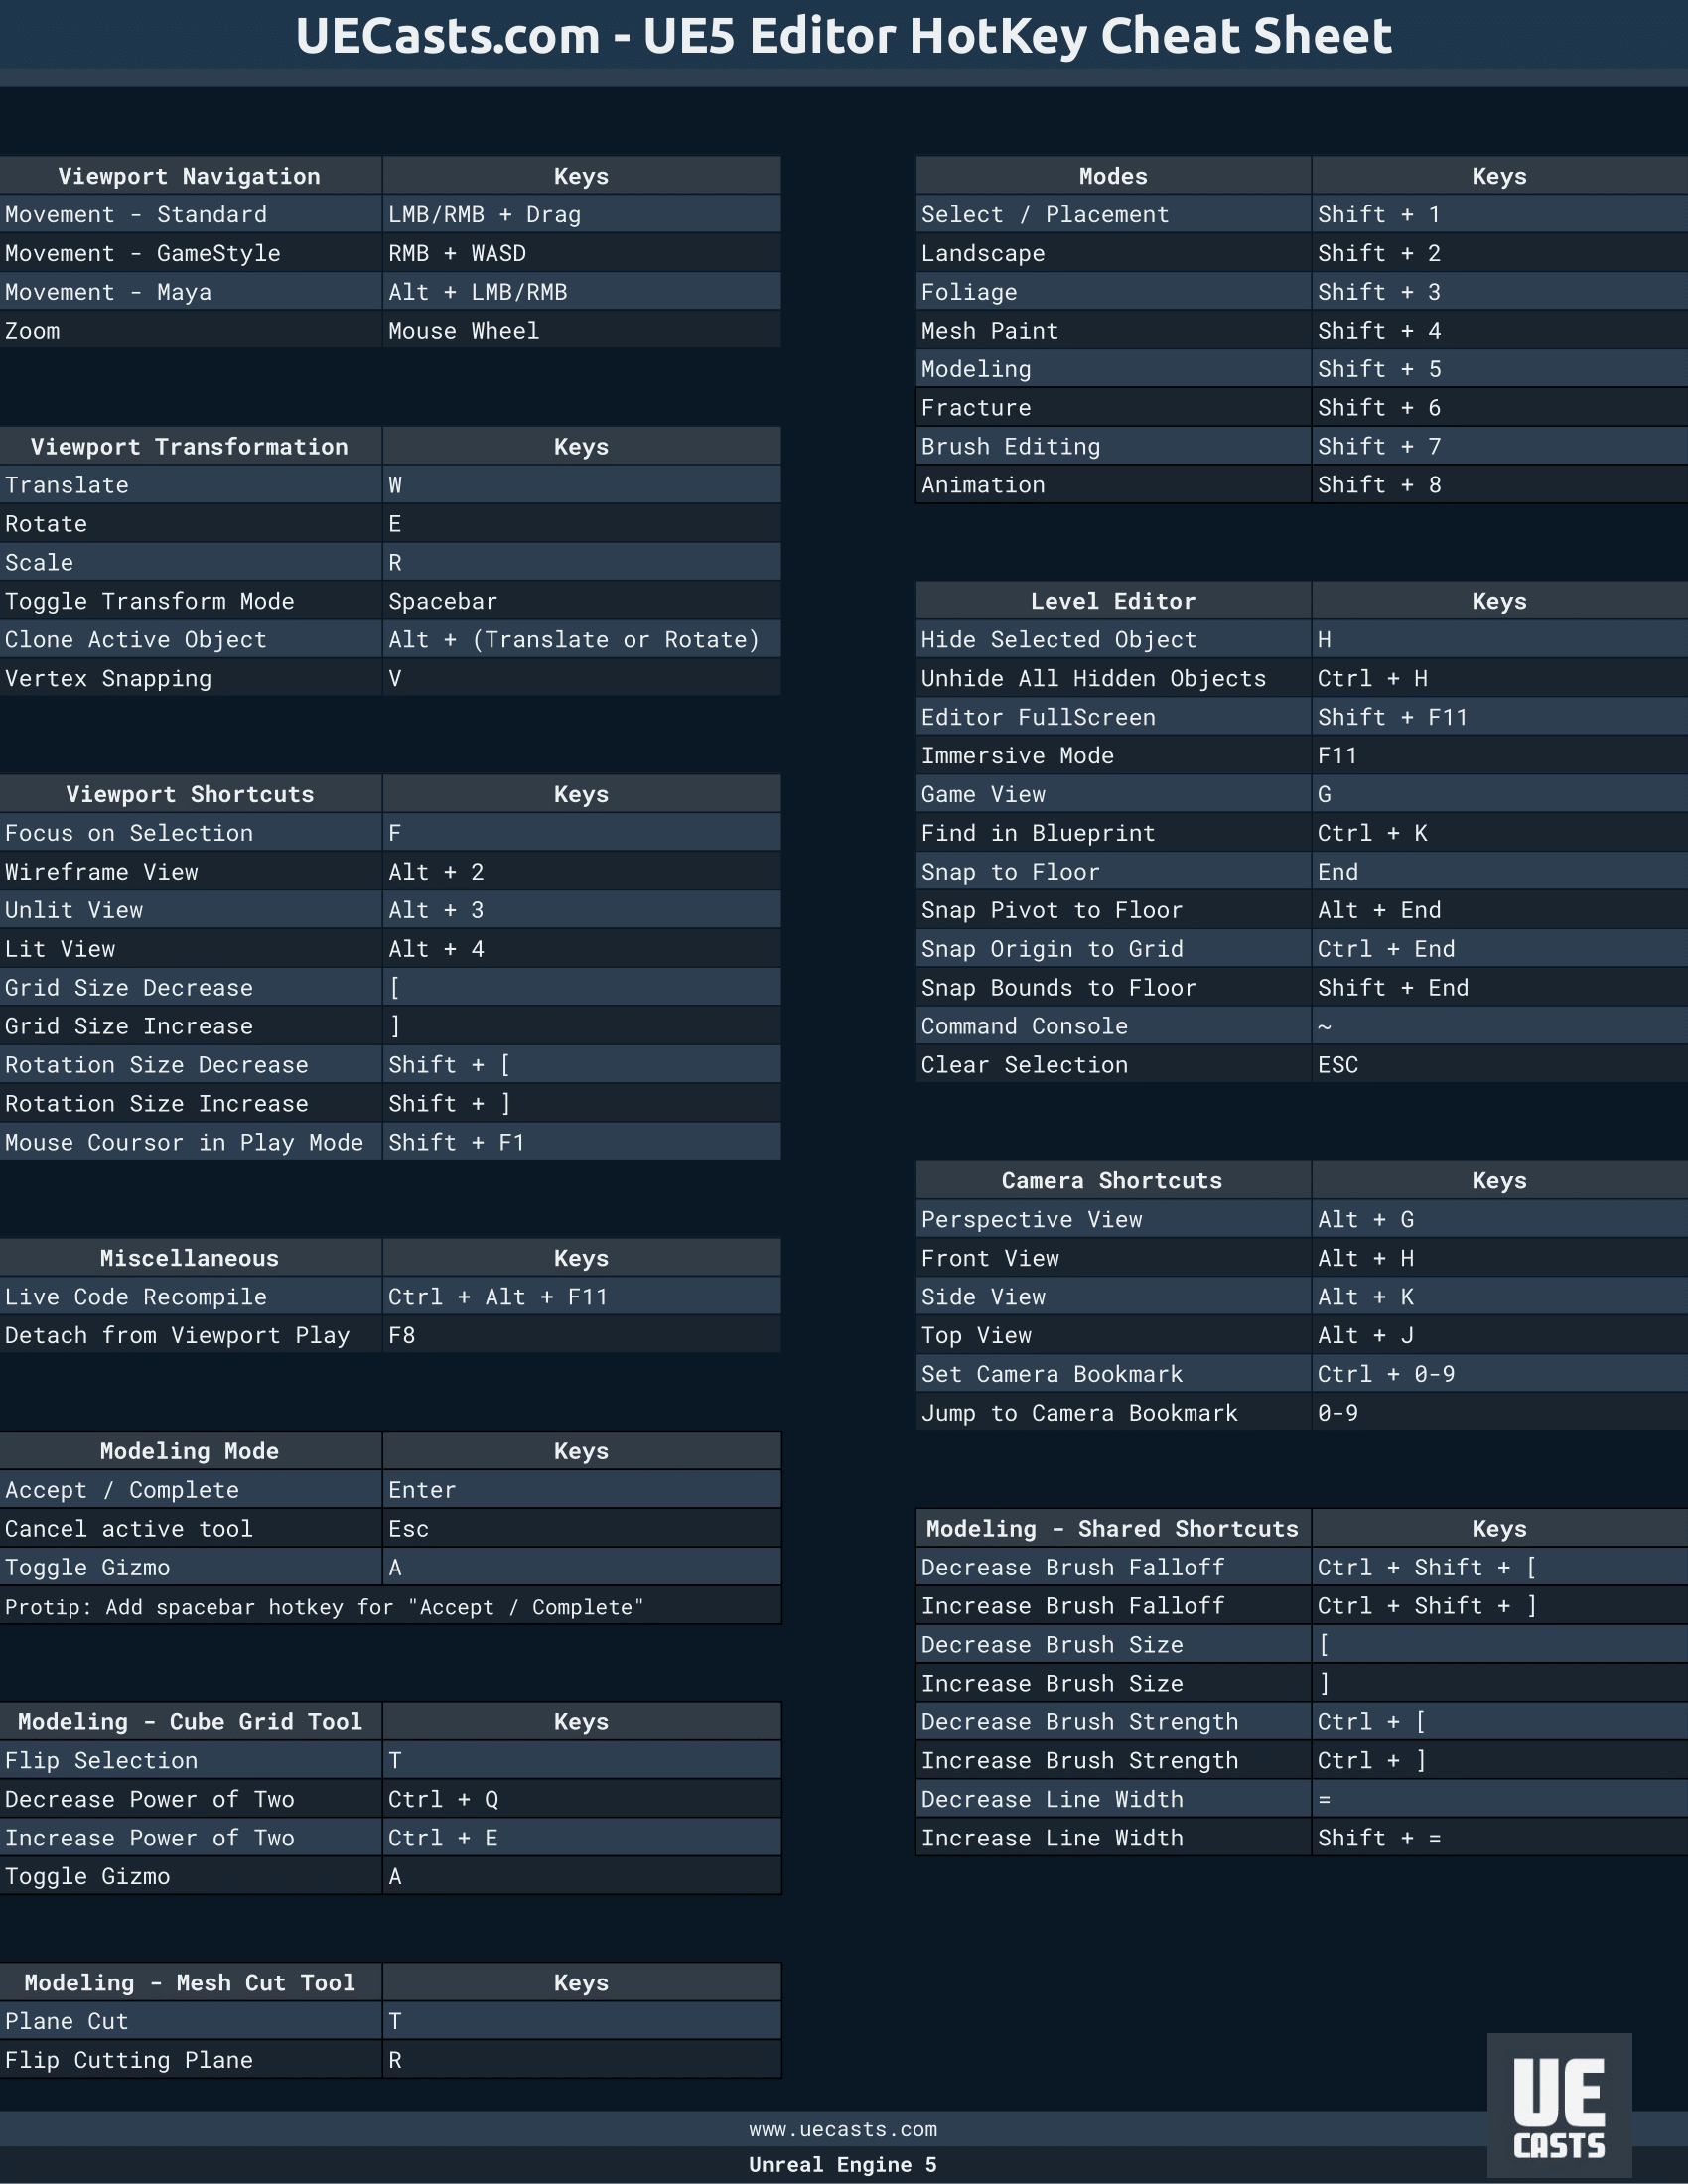
Task: Click the 'Wireframe View' row label
Action: [x=190, y=872]
